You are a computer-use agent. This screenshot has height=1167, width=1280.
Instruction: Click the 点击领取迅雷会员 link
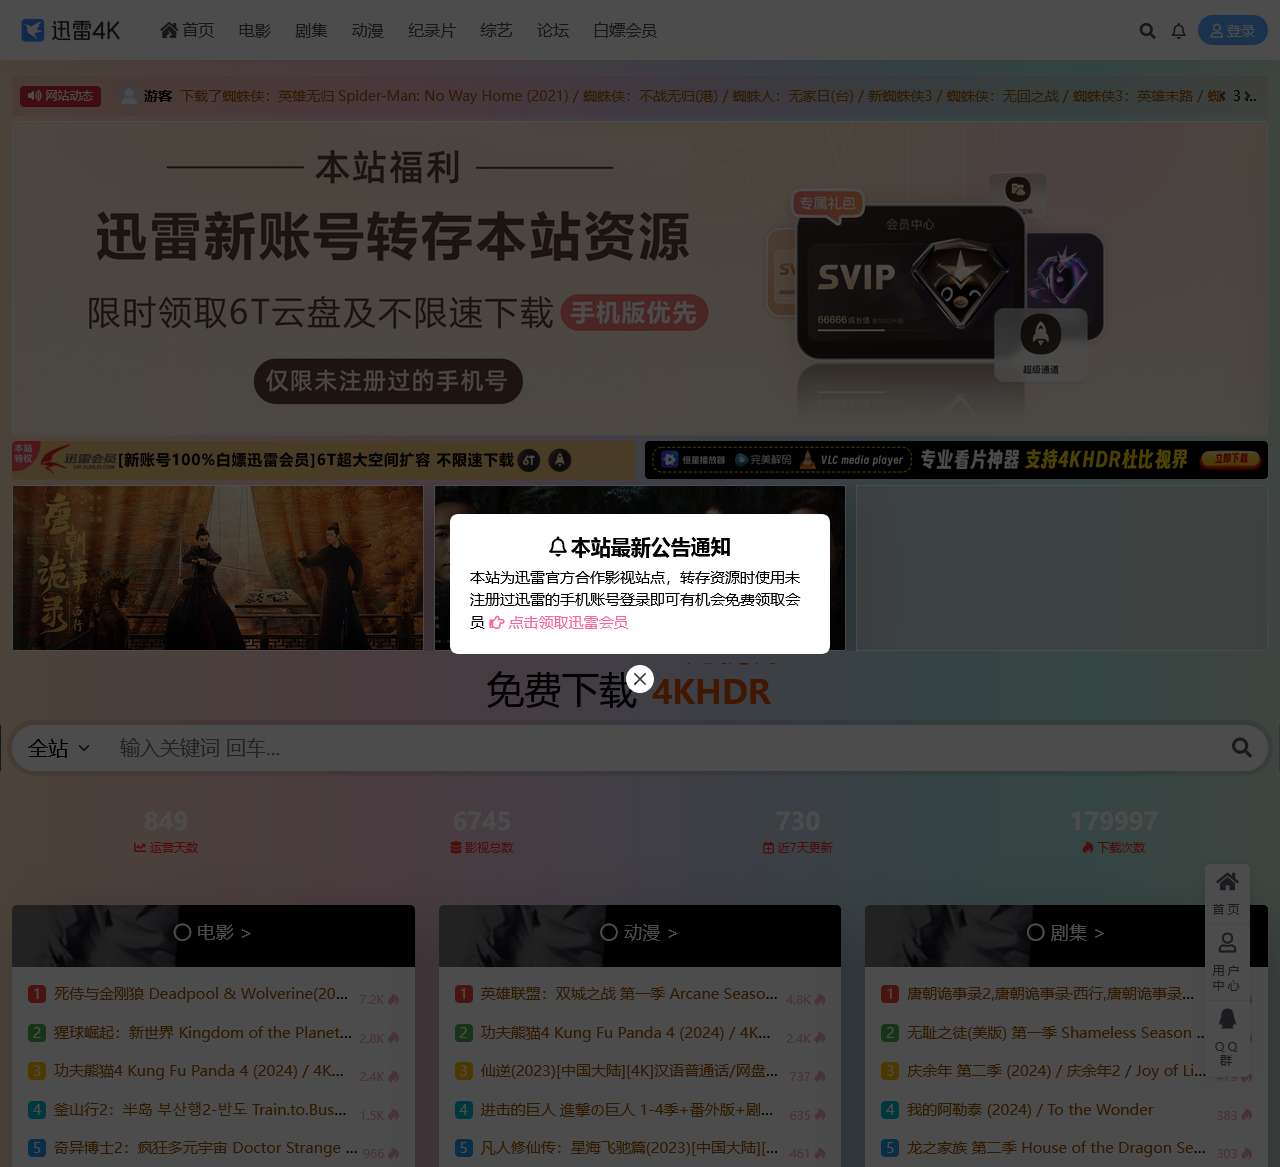point(558,622)
